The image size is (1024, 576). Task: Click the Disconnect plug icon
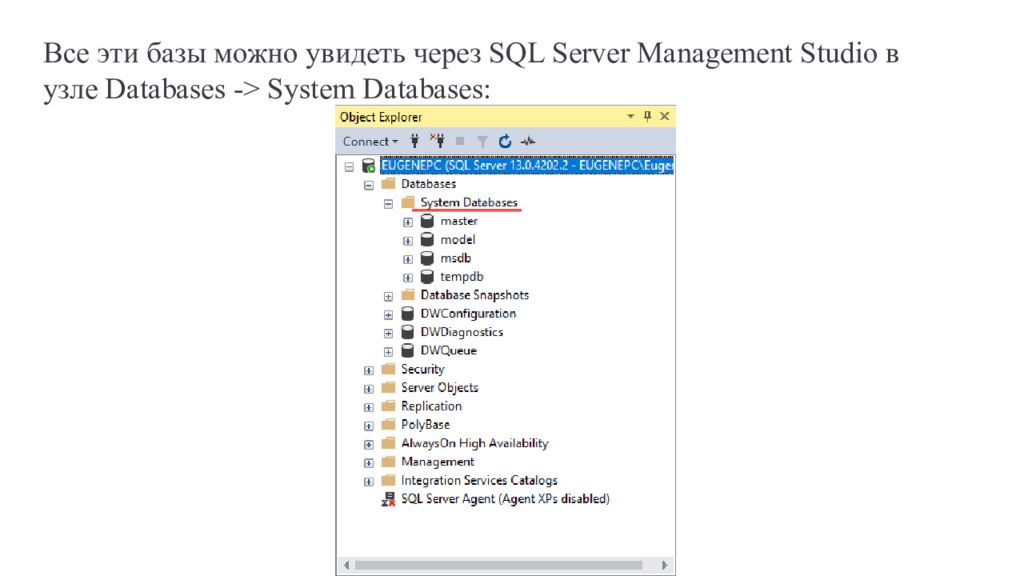coord(437,140)
